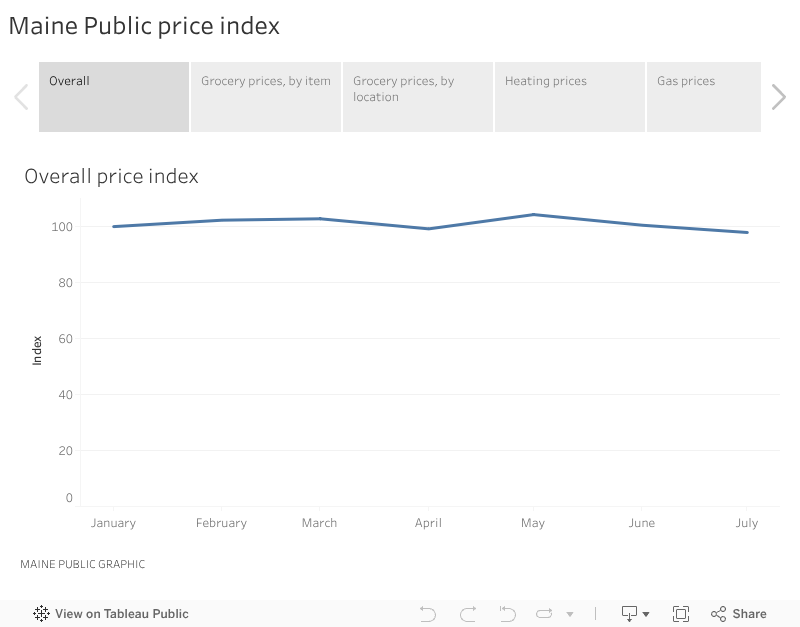800x627 pixels.
Task: Click the redo arrow icon
Action: (x=467, y=614)
